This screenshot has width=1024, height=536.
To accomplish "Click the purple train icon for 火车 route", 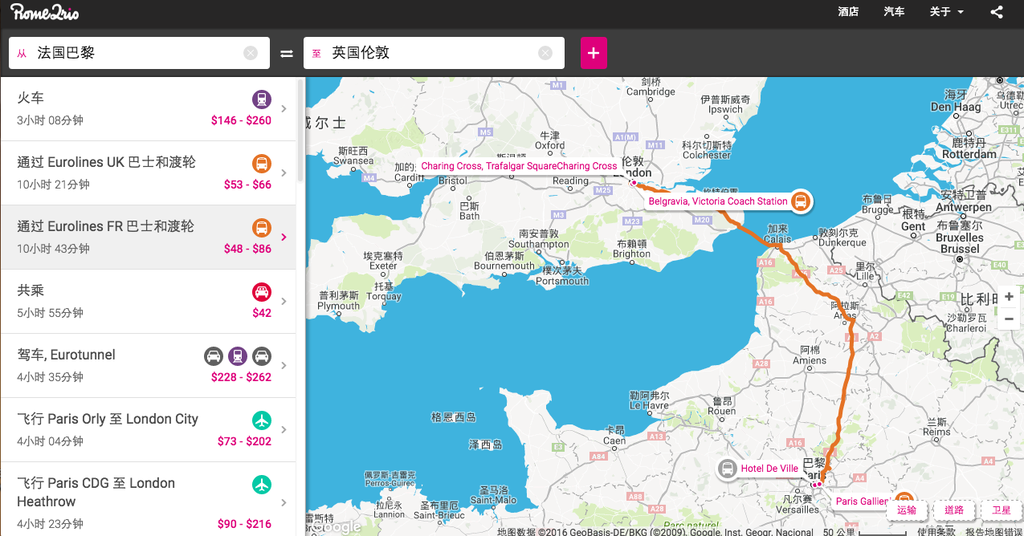I will coord(261,99).
